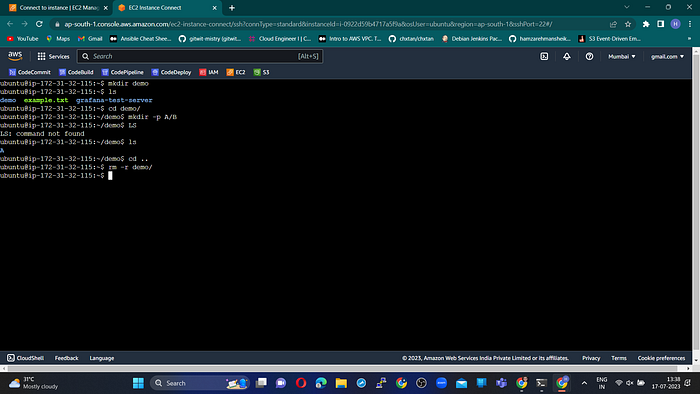
Task: Expand the Mumbai region dropdown
Action: [x=621, y=56]
